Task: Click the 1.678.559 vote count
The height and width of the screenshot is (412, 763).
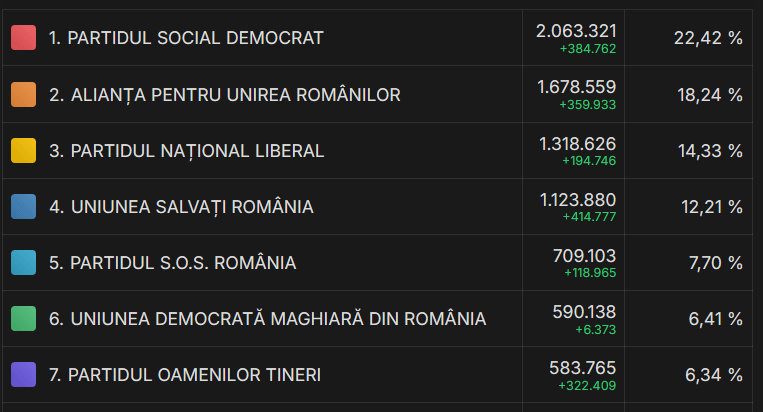Action: point(577,87)
